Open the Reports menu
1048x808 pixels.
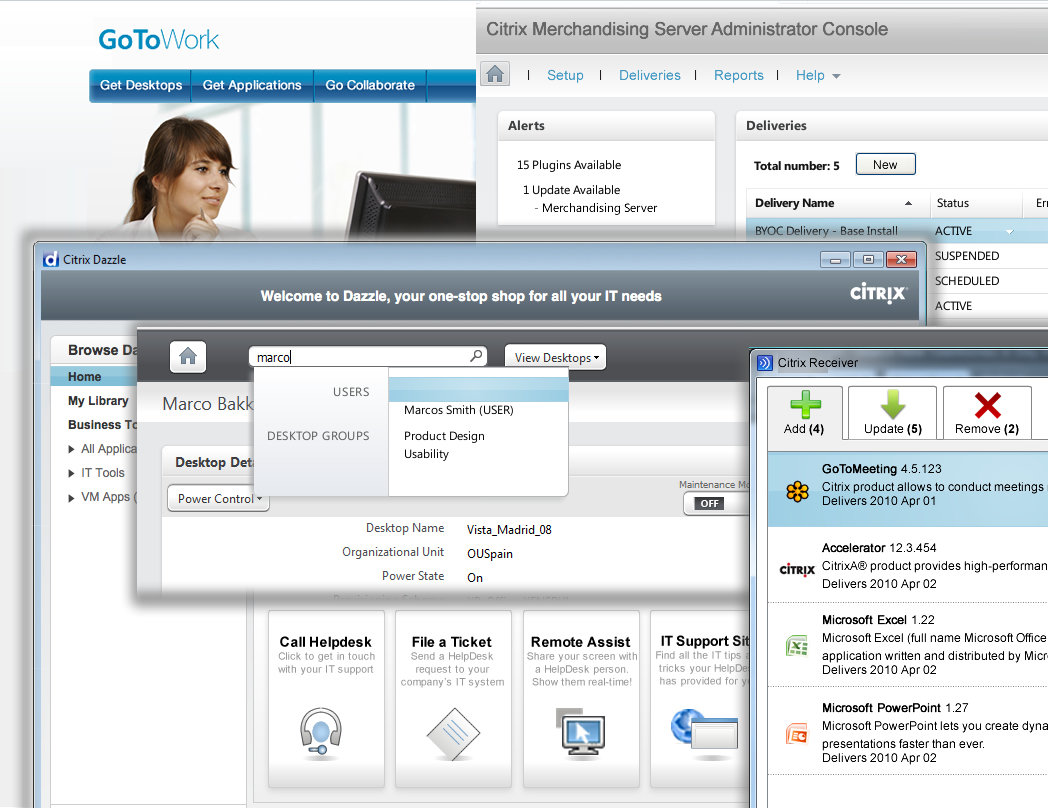739,76
